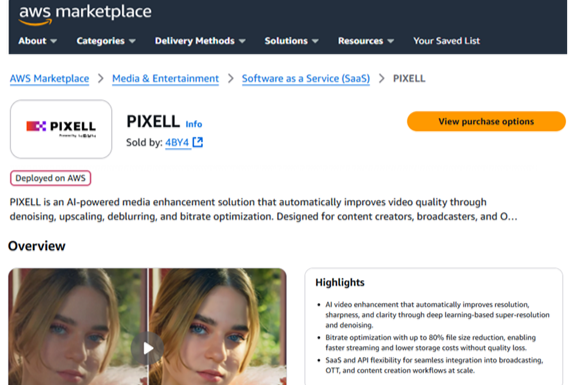Expand the Solutions menu
Viewport: 578px width, 385px height.
tap(291, 41)
